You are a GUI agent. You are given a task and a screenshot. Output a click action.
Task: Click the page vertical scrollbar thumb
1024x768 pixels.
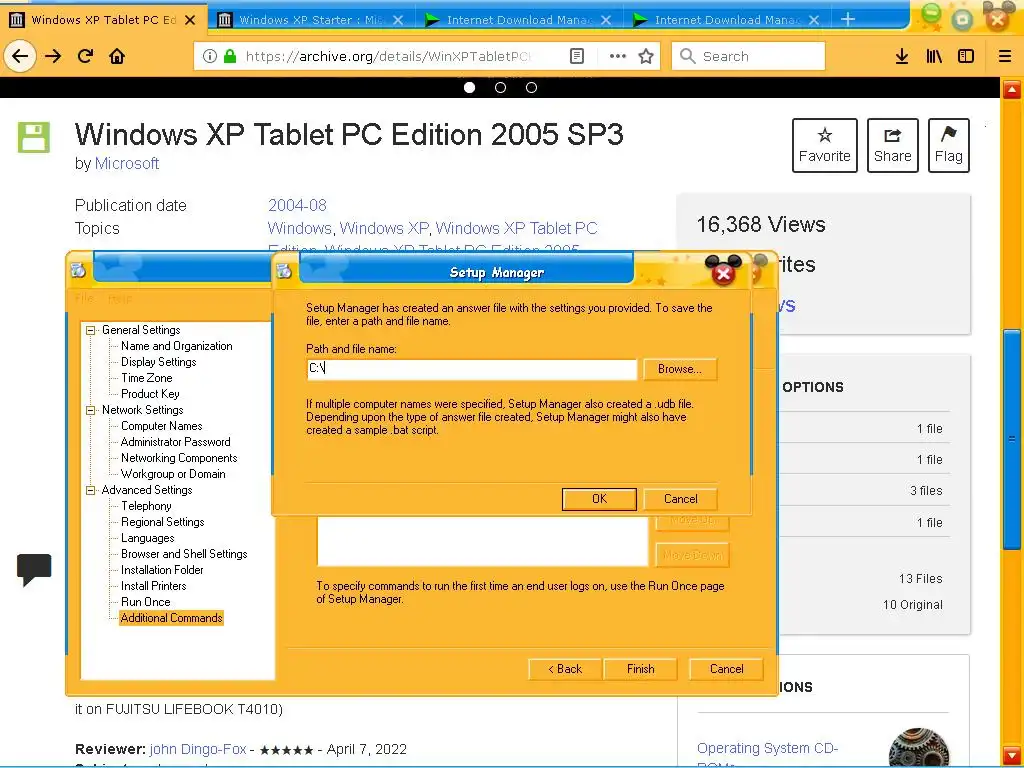click(x=1012, y=439)
